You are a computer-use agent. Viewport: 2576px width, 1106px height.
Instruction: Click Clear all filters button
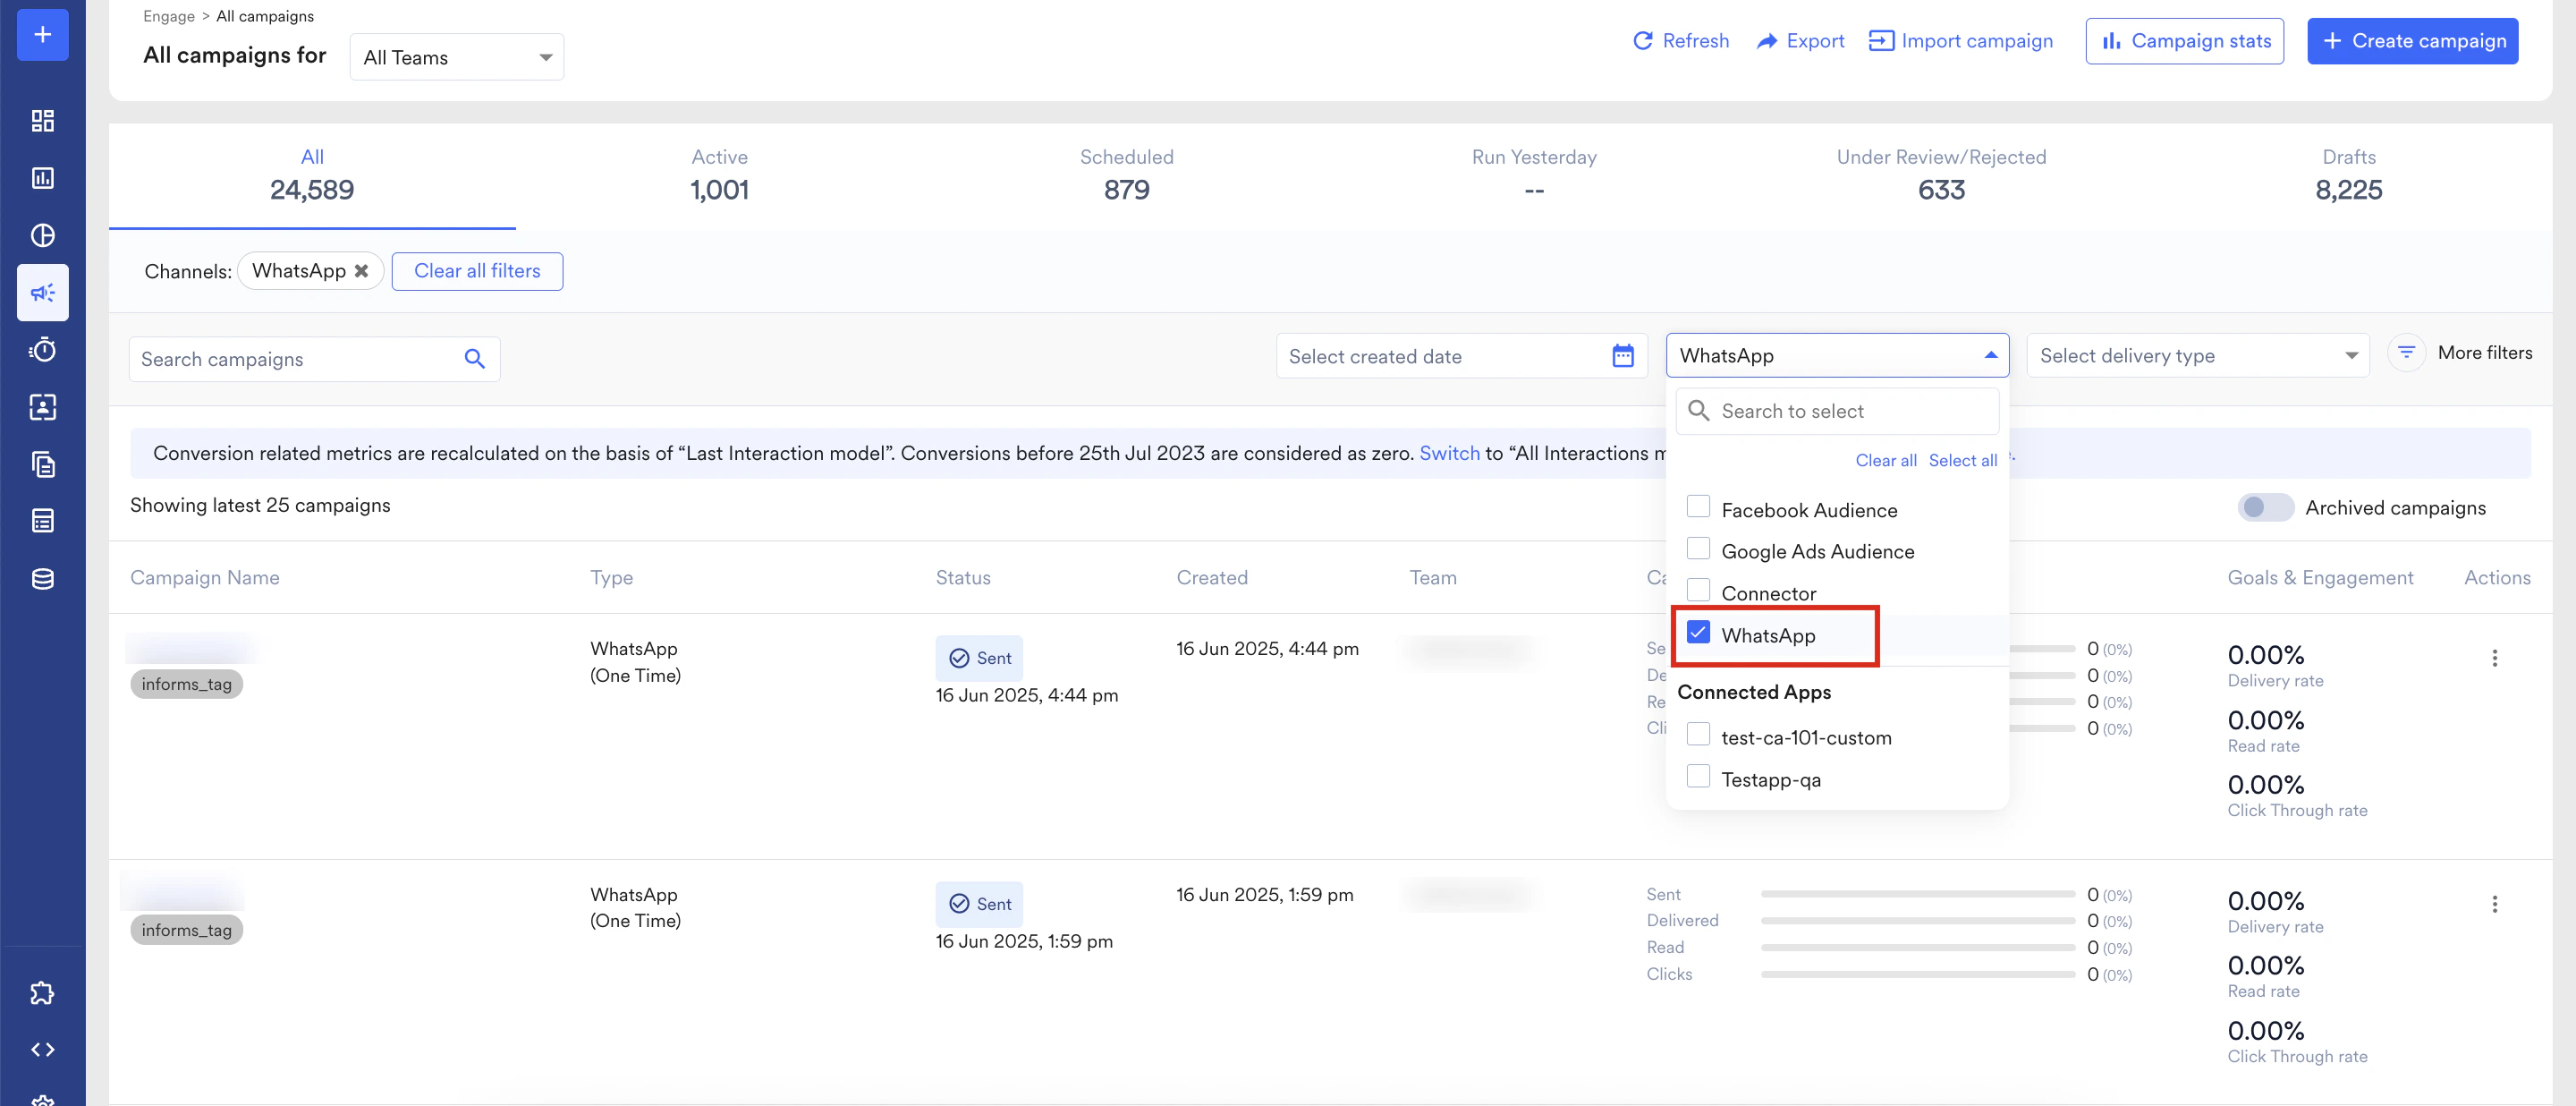tap(477, 271)
